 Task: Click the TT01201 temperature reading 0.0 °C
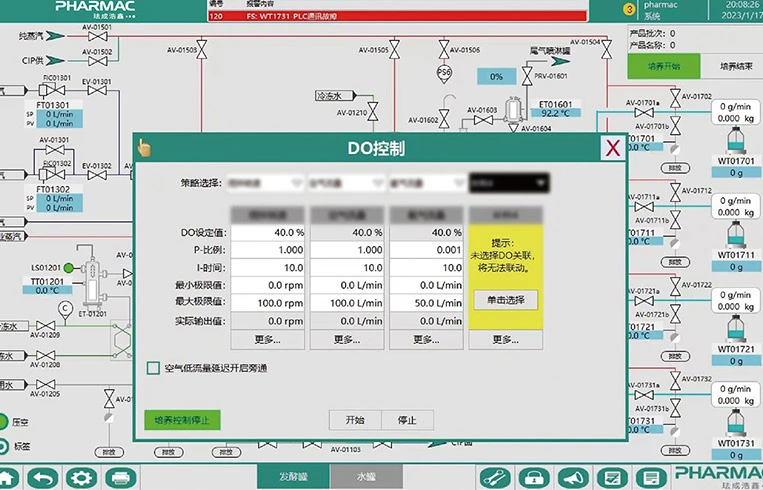pyautogui.click(x=47, y=290)
